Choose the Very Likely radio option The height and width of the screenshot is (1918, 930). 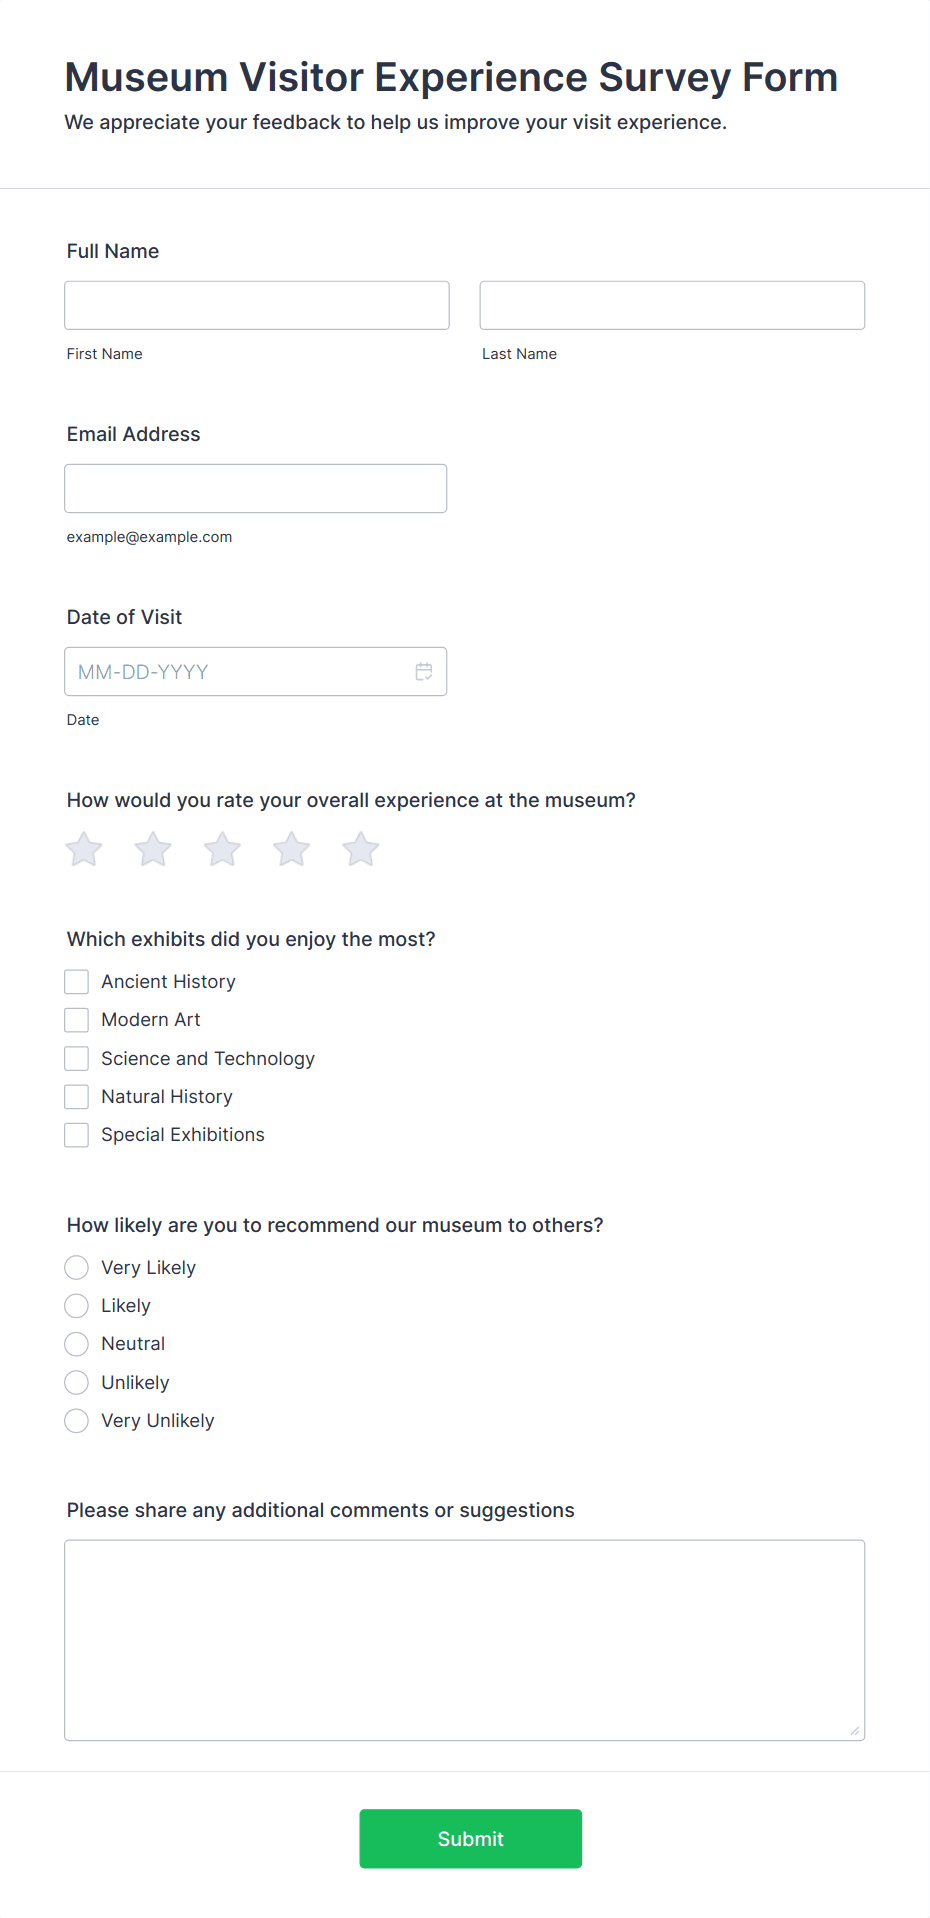point(76,1268)
